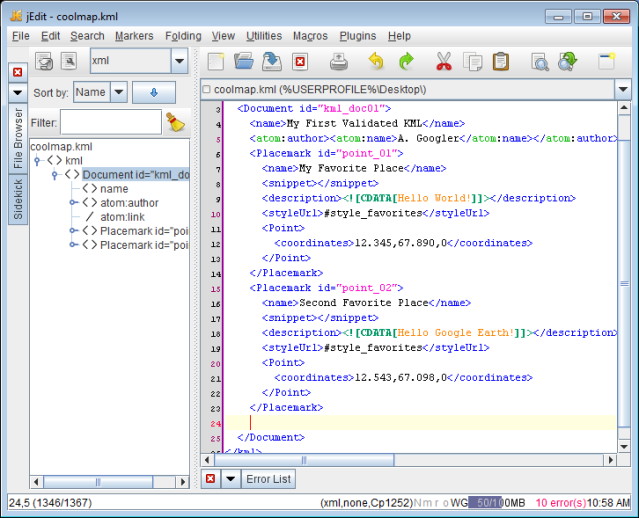Click the closing </Document> tag line
Screen dimensions: 639x518
271,437
